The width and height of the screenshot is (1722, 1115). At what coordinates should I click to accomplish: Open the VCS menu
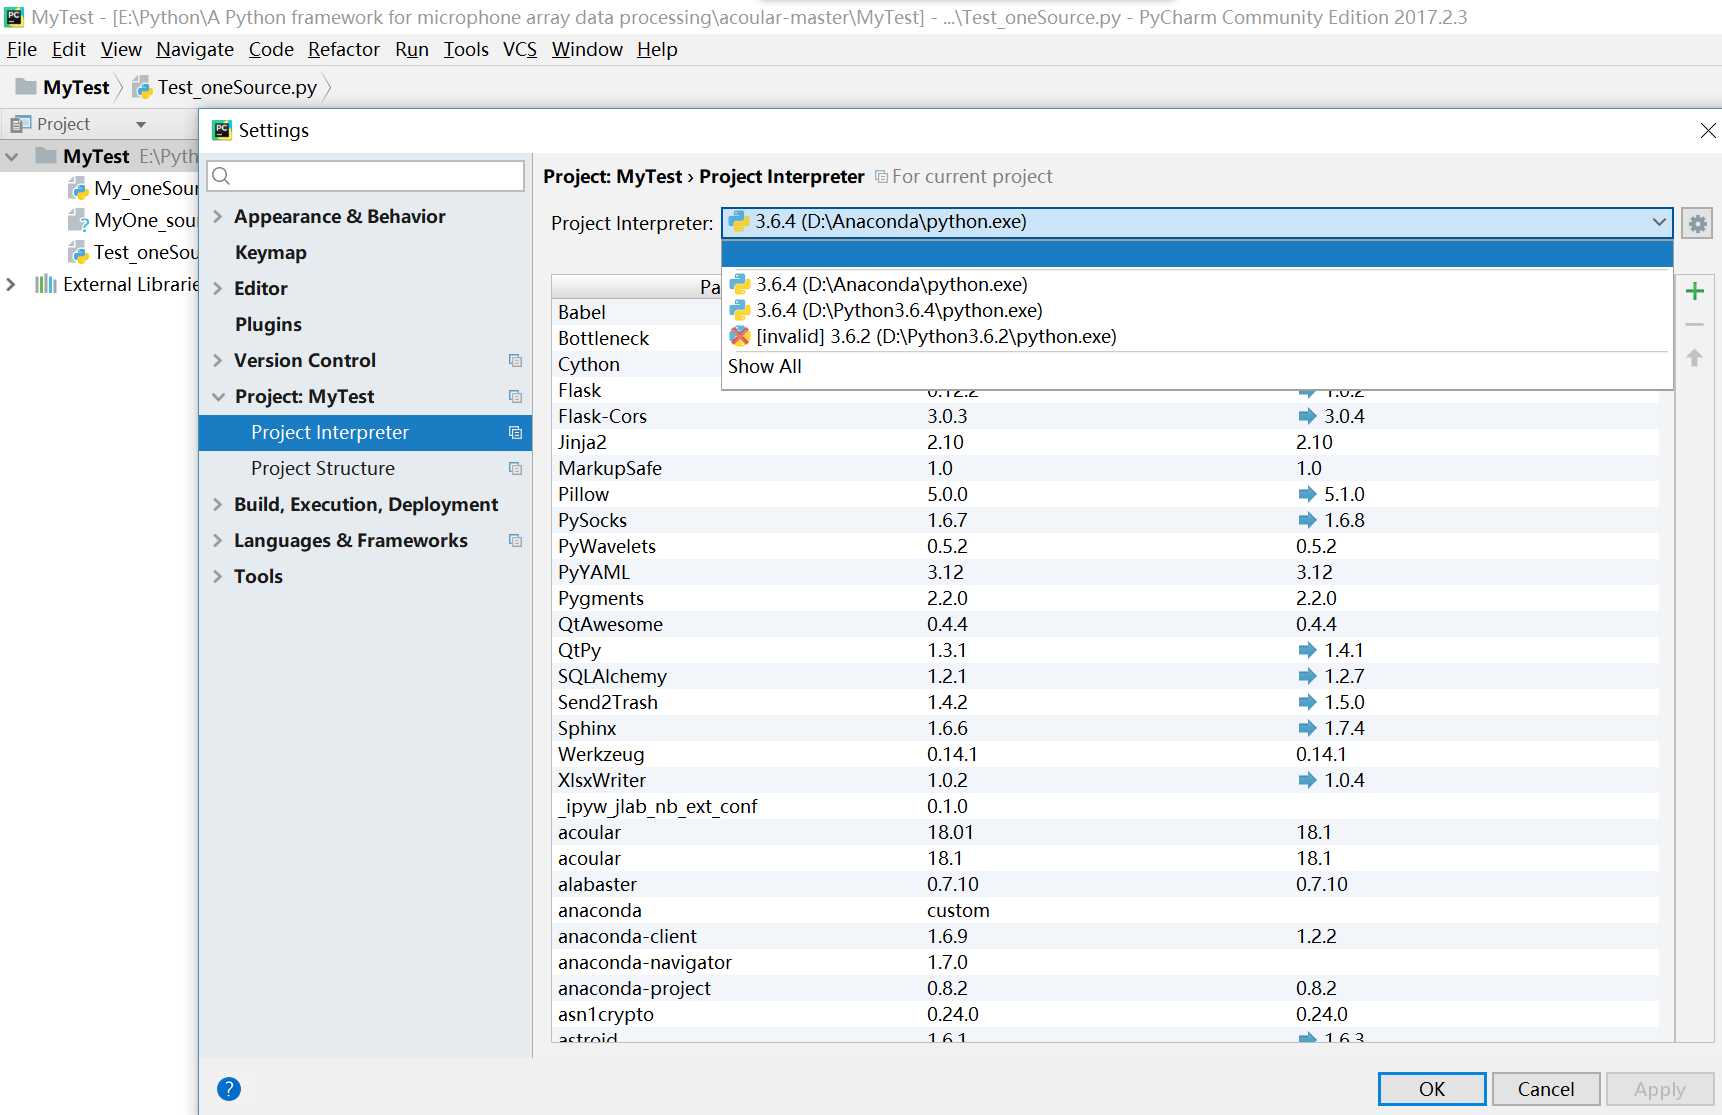520,49
